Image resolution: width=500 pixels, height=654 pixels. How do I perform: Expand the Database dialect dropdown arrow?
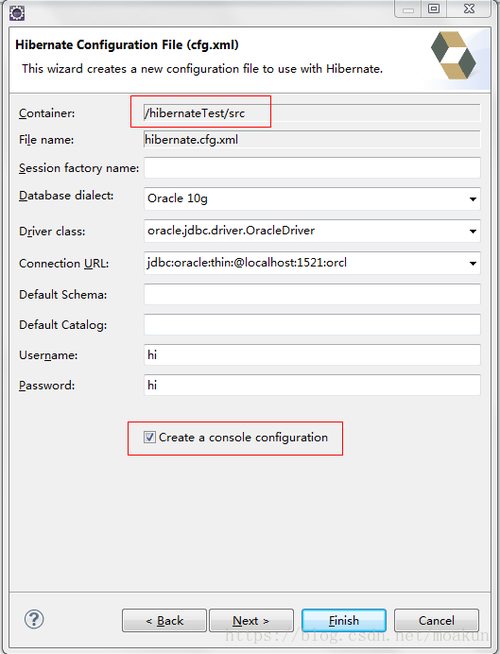tap(472, 199)
